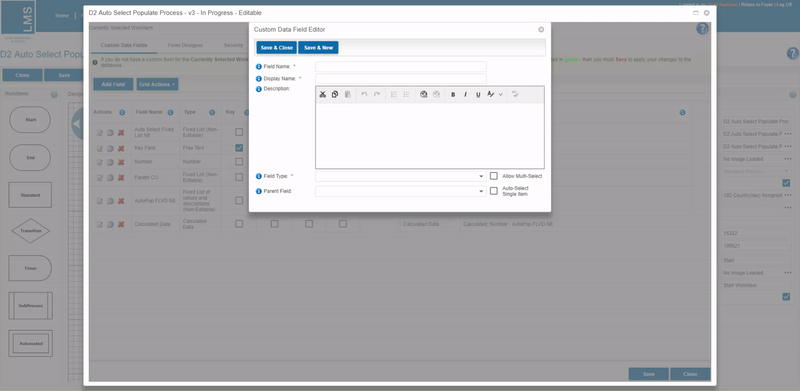Click the Save & New button
800x391 pixels.
(x=318, y=47)
